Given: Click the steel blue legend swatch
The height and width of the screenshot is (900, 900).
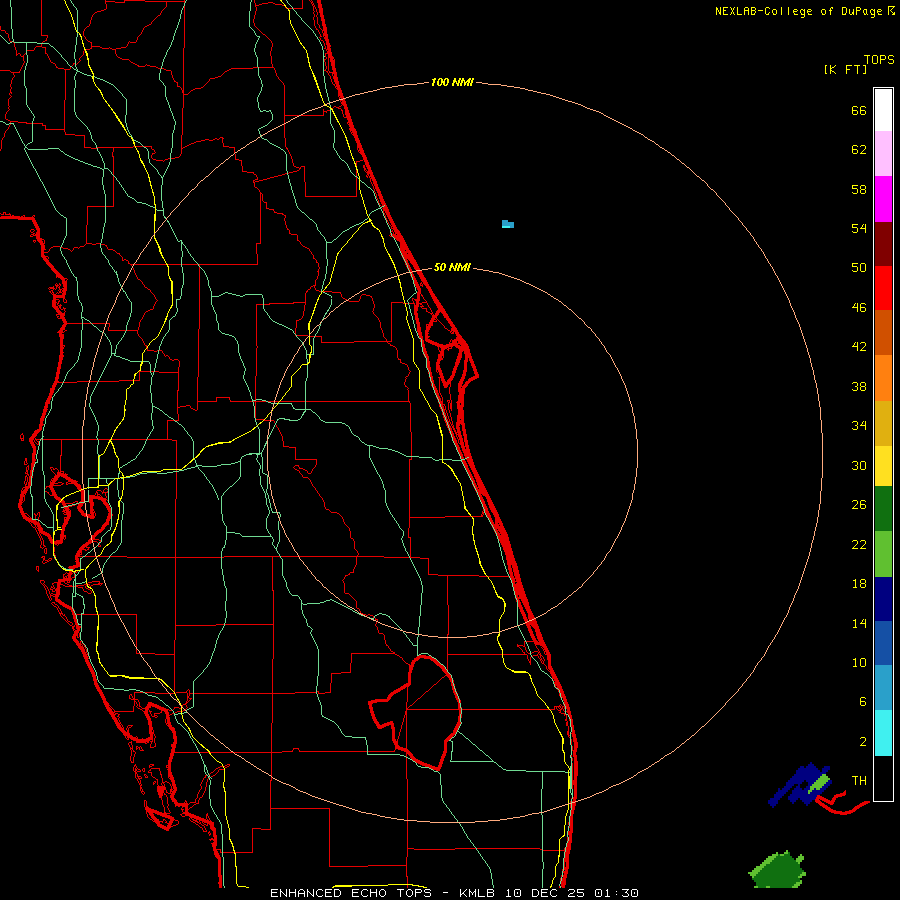Looking at the screenshot, I should pyautogui.click(x=883, y=688).
